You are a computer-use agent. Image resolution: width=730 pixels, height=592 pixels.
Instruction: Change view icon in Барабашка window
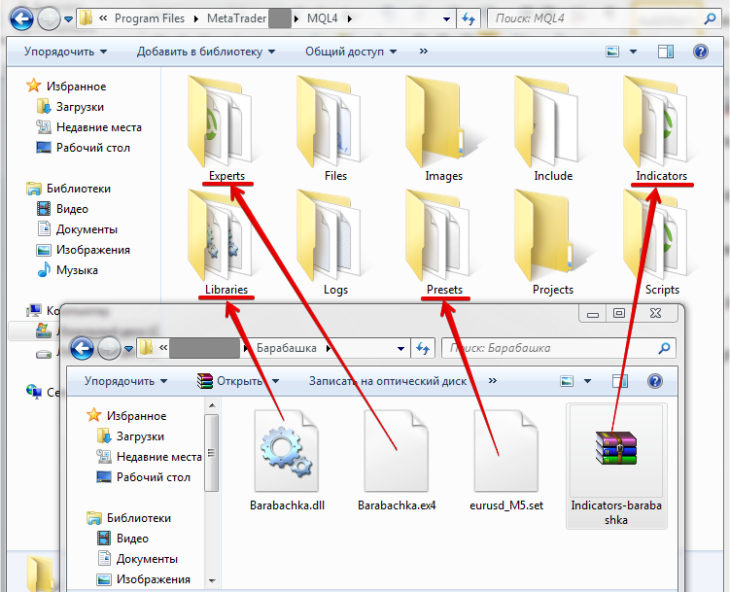coord(567,381)
